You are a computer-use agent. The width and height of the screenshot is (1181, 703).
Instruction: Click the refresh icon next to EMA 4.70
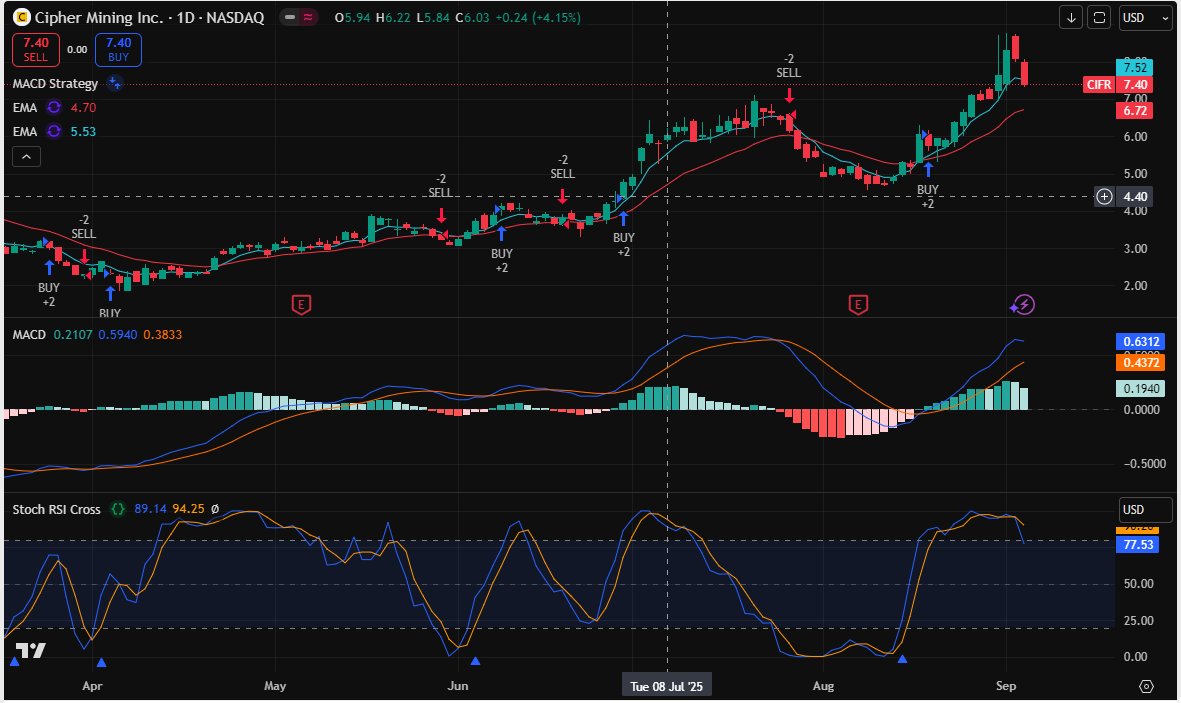click(53, 108)
